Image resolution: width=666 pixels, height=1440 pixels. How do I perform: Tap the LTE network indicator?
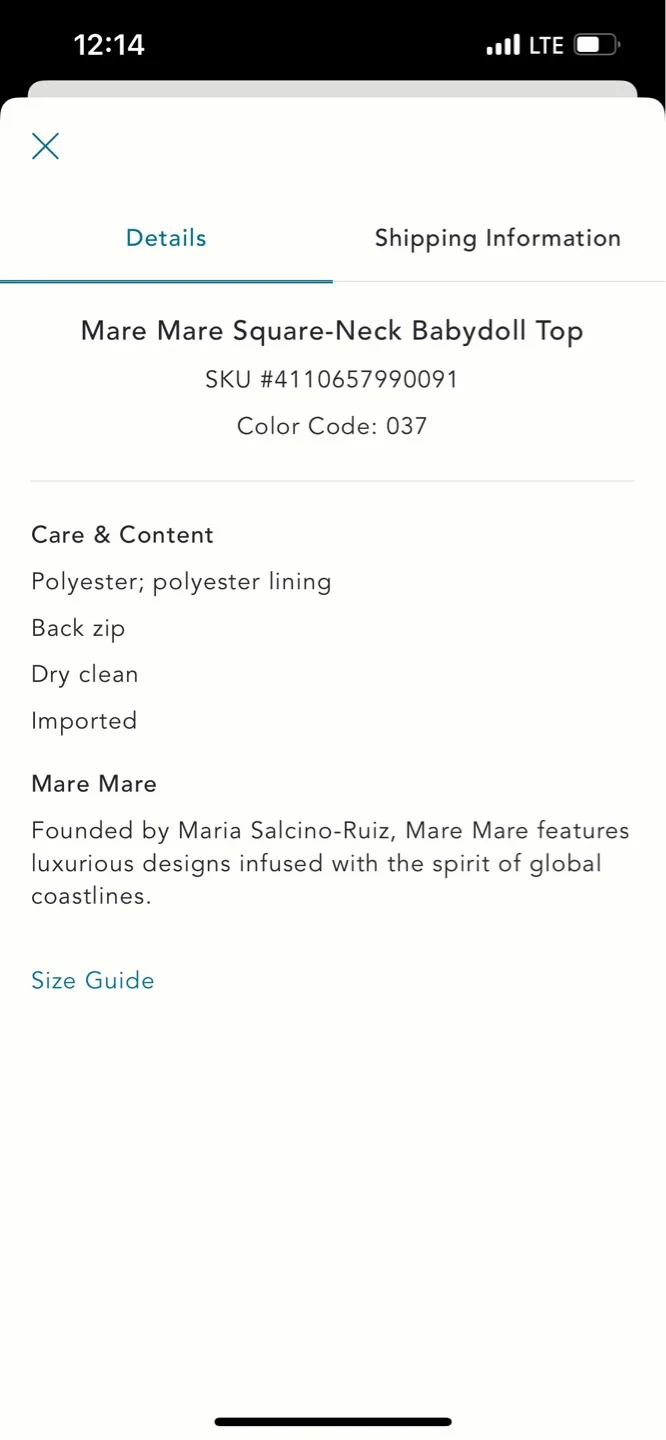pyautogui.click(x=547, y=45)
